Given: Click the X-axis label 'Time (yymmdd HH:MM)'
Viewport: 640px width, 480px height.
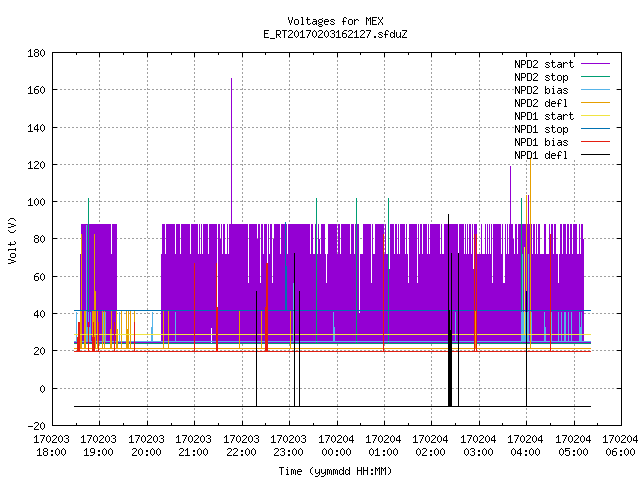Looking at the screenshot, I should [x=335, y=471].
